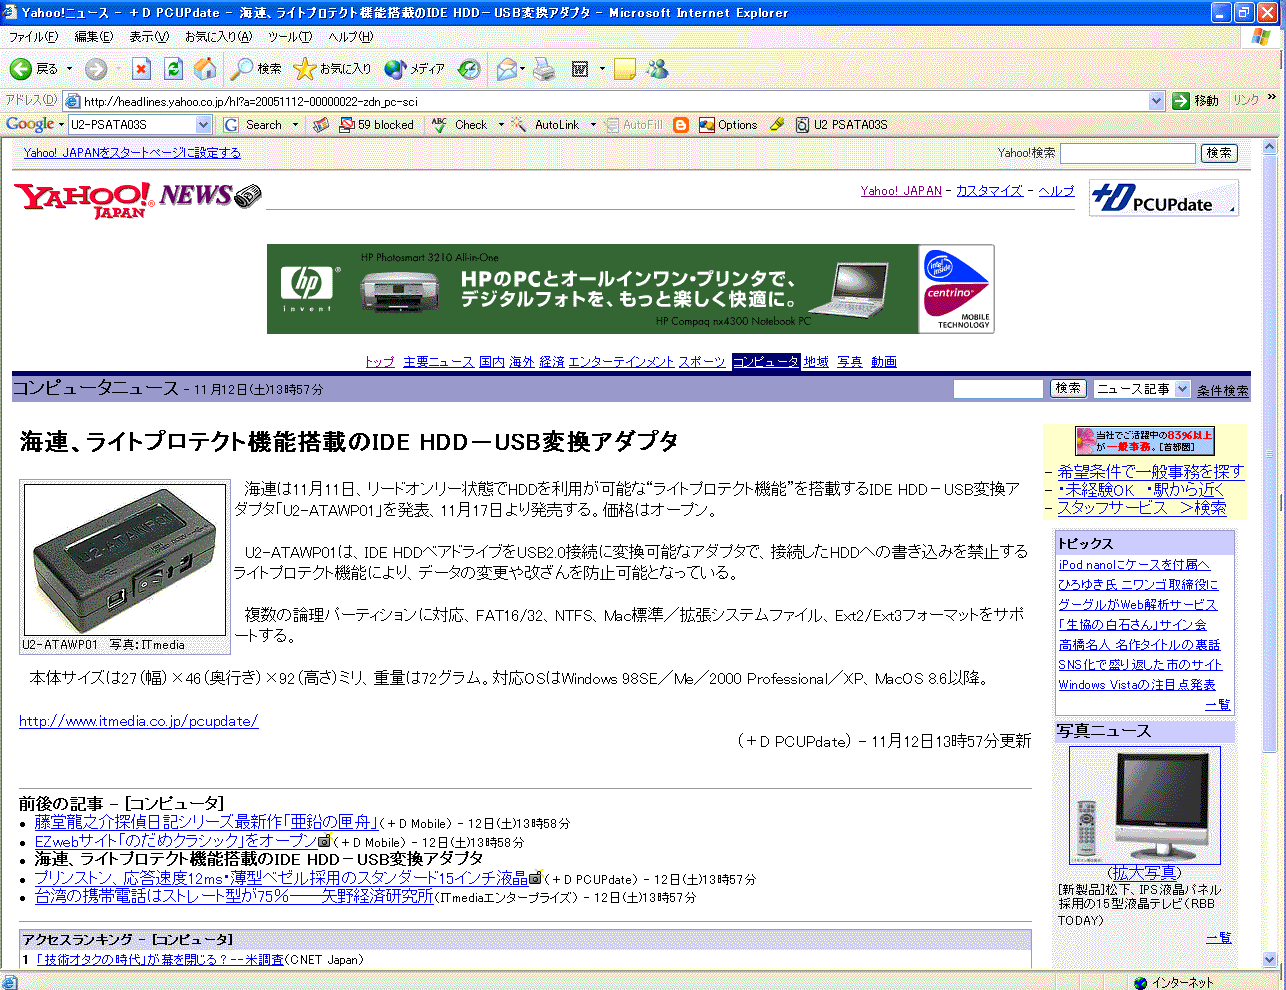Image resolution: width=1286 pixels, height=990 pixels.
Task: Click the 検索 button in the news search bar
Action: [1068, 389]
